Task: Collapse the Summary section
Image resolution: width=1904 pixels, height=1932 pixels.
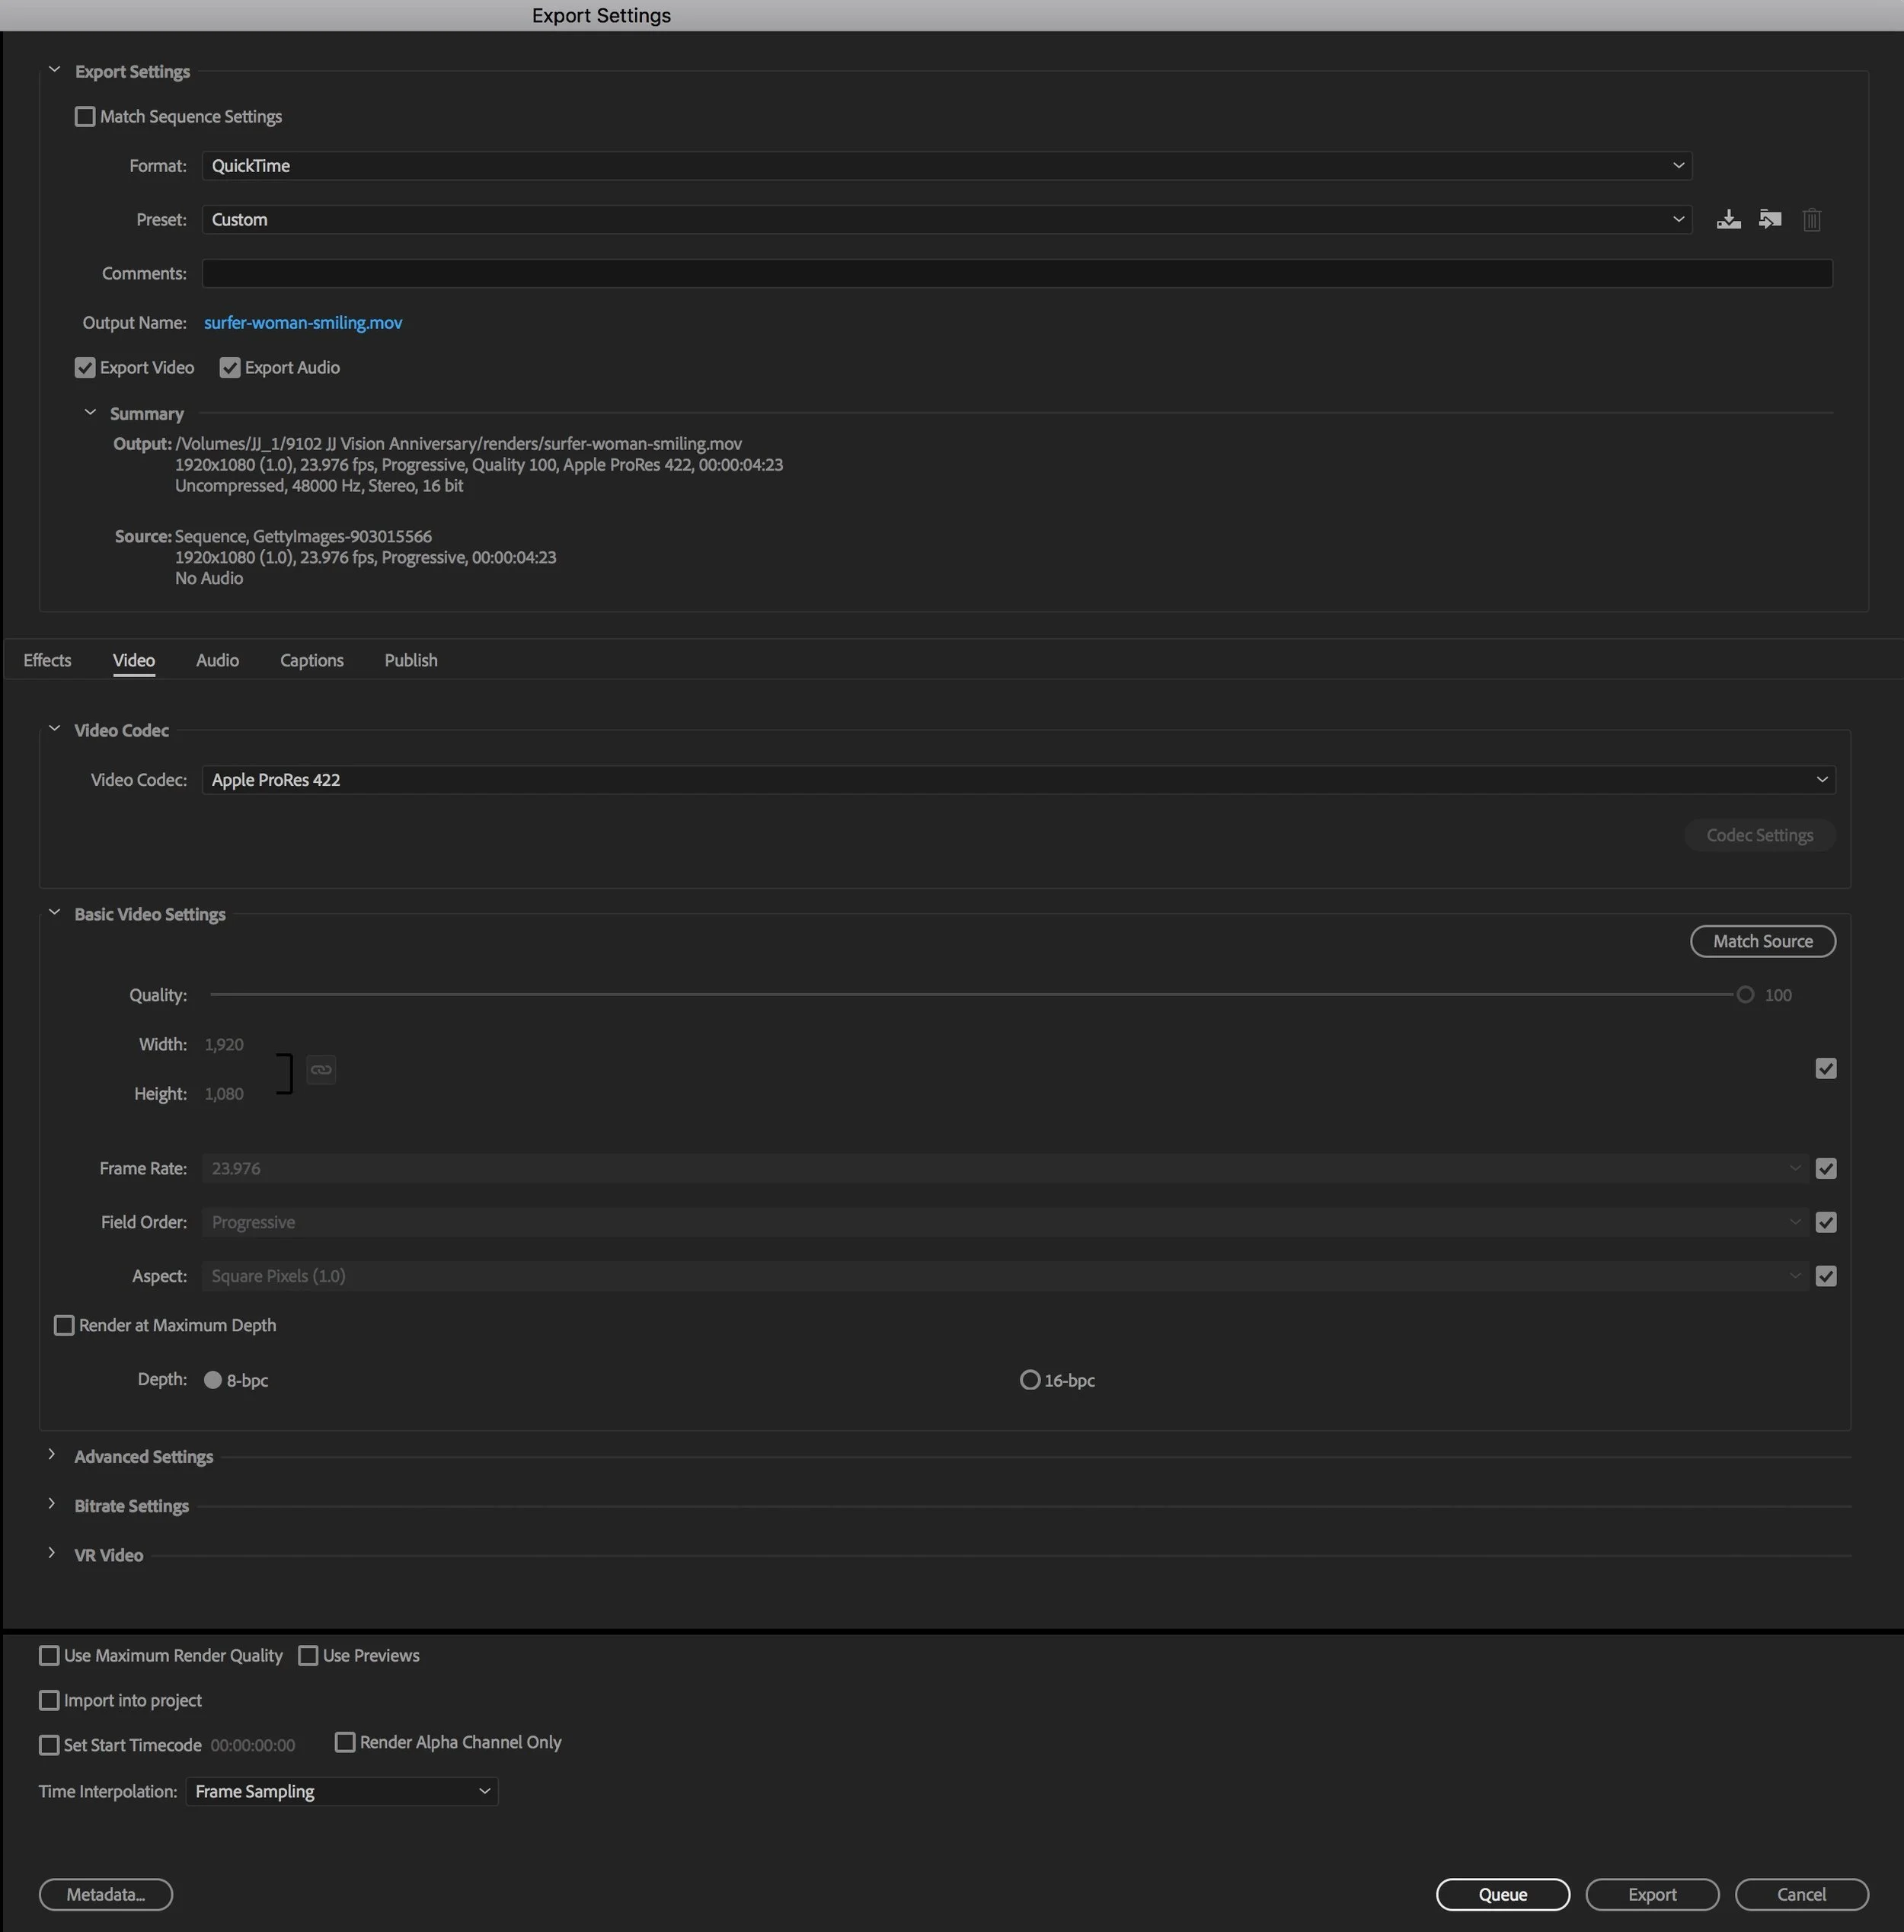Action: 90,412
